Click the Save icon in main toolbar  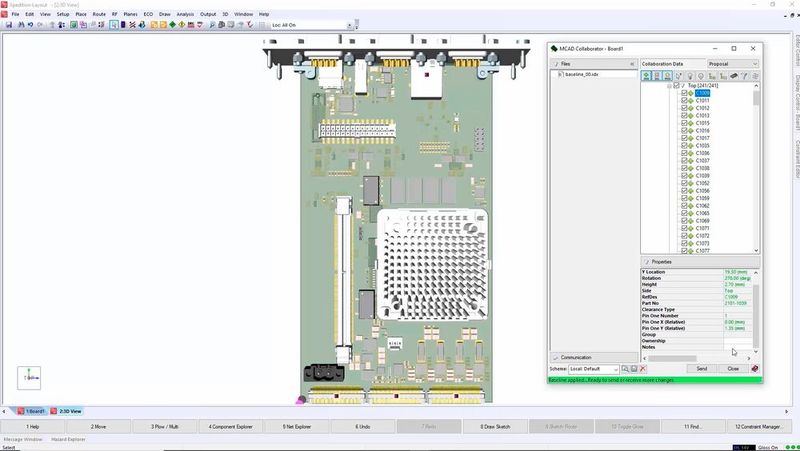coord(8,24)
